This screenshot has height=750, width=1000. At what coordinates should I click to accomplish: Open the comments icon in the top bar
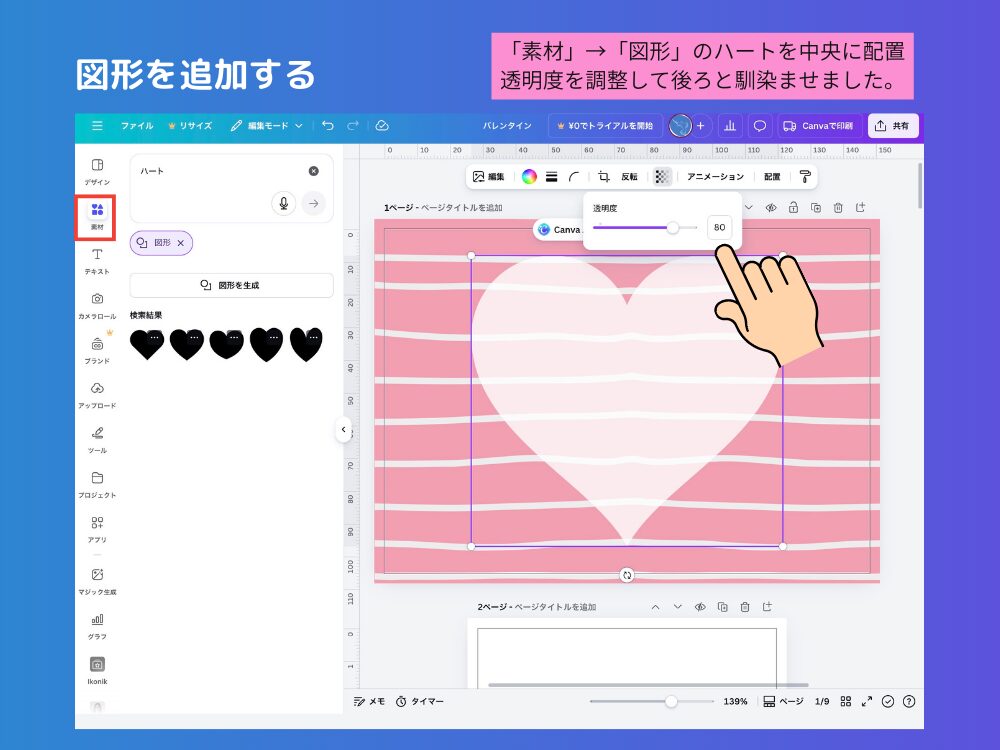coord(760,126)
